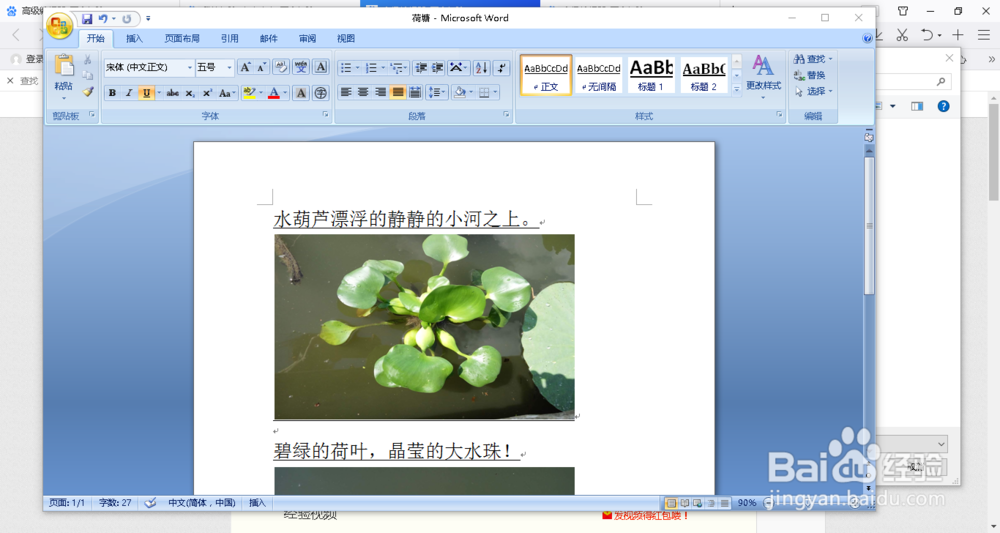The height and width of the screenshot is (533, 1000).
Task: Click the magnifier search icon in the background window
Action: tap(941, 82)
